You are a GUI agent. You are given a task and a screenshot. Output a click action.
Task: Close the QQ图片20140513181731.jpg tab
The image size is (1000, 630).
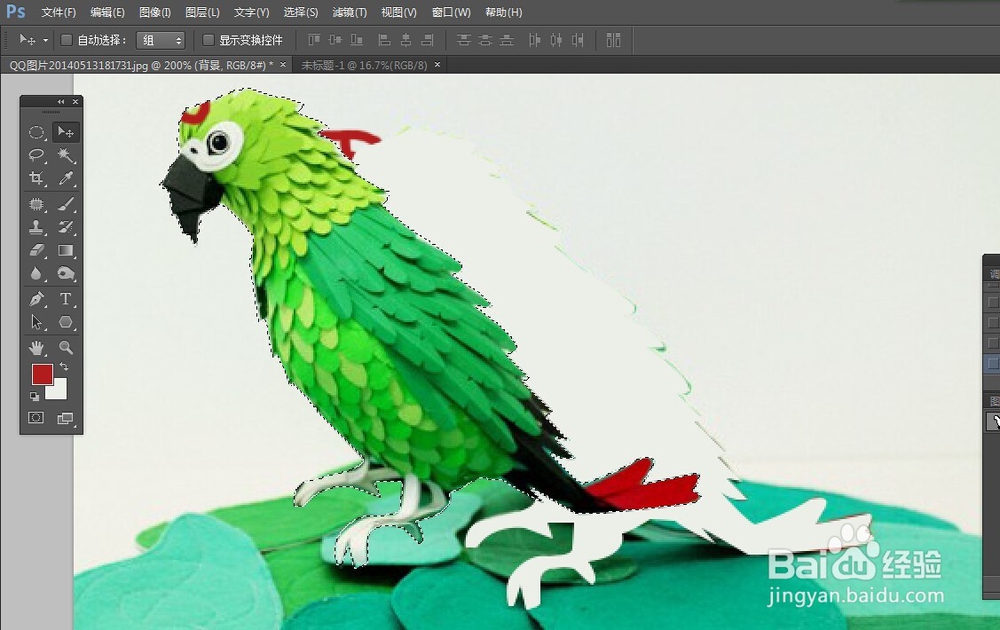[283, 64]
